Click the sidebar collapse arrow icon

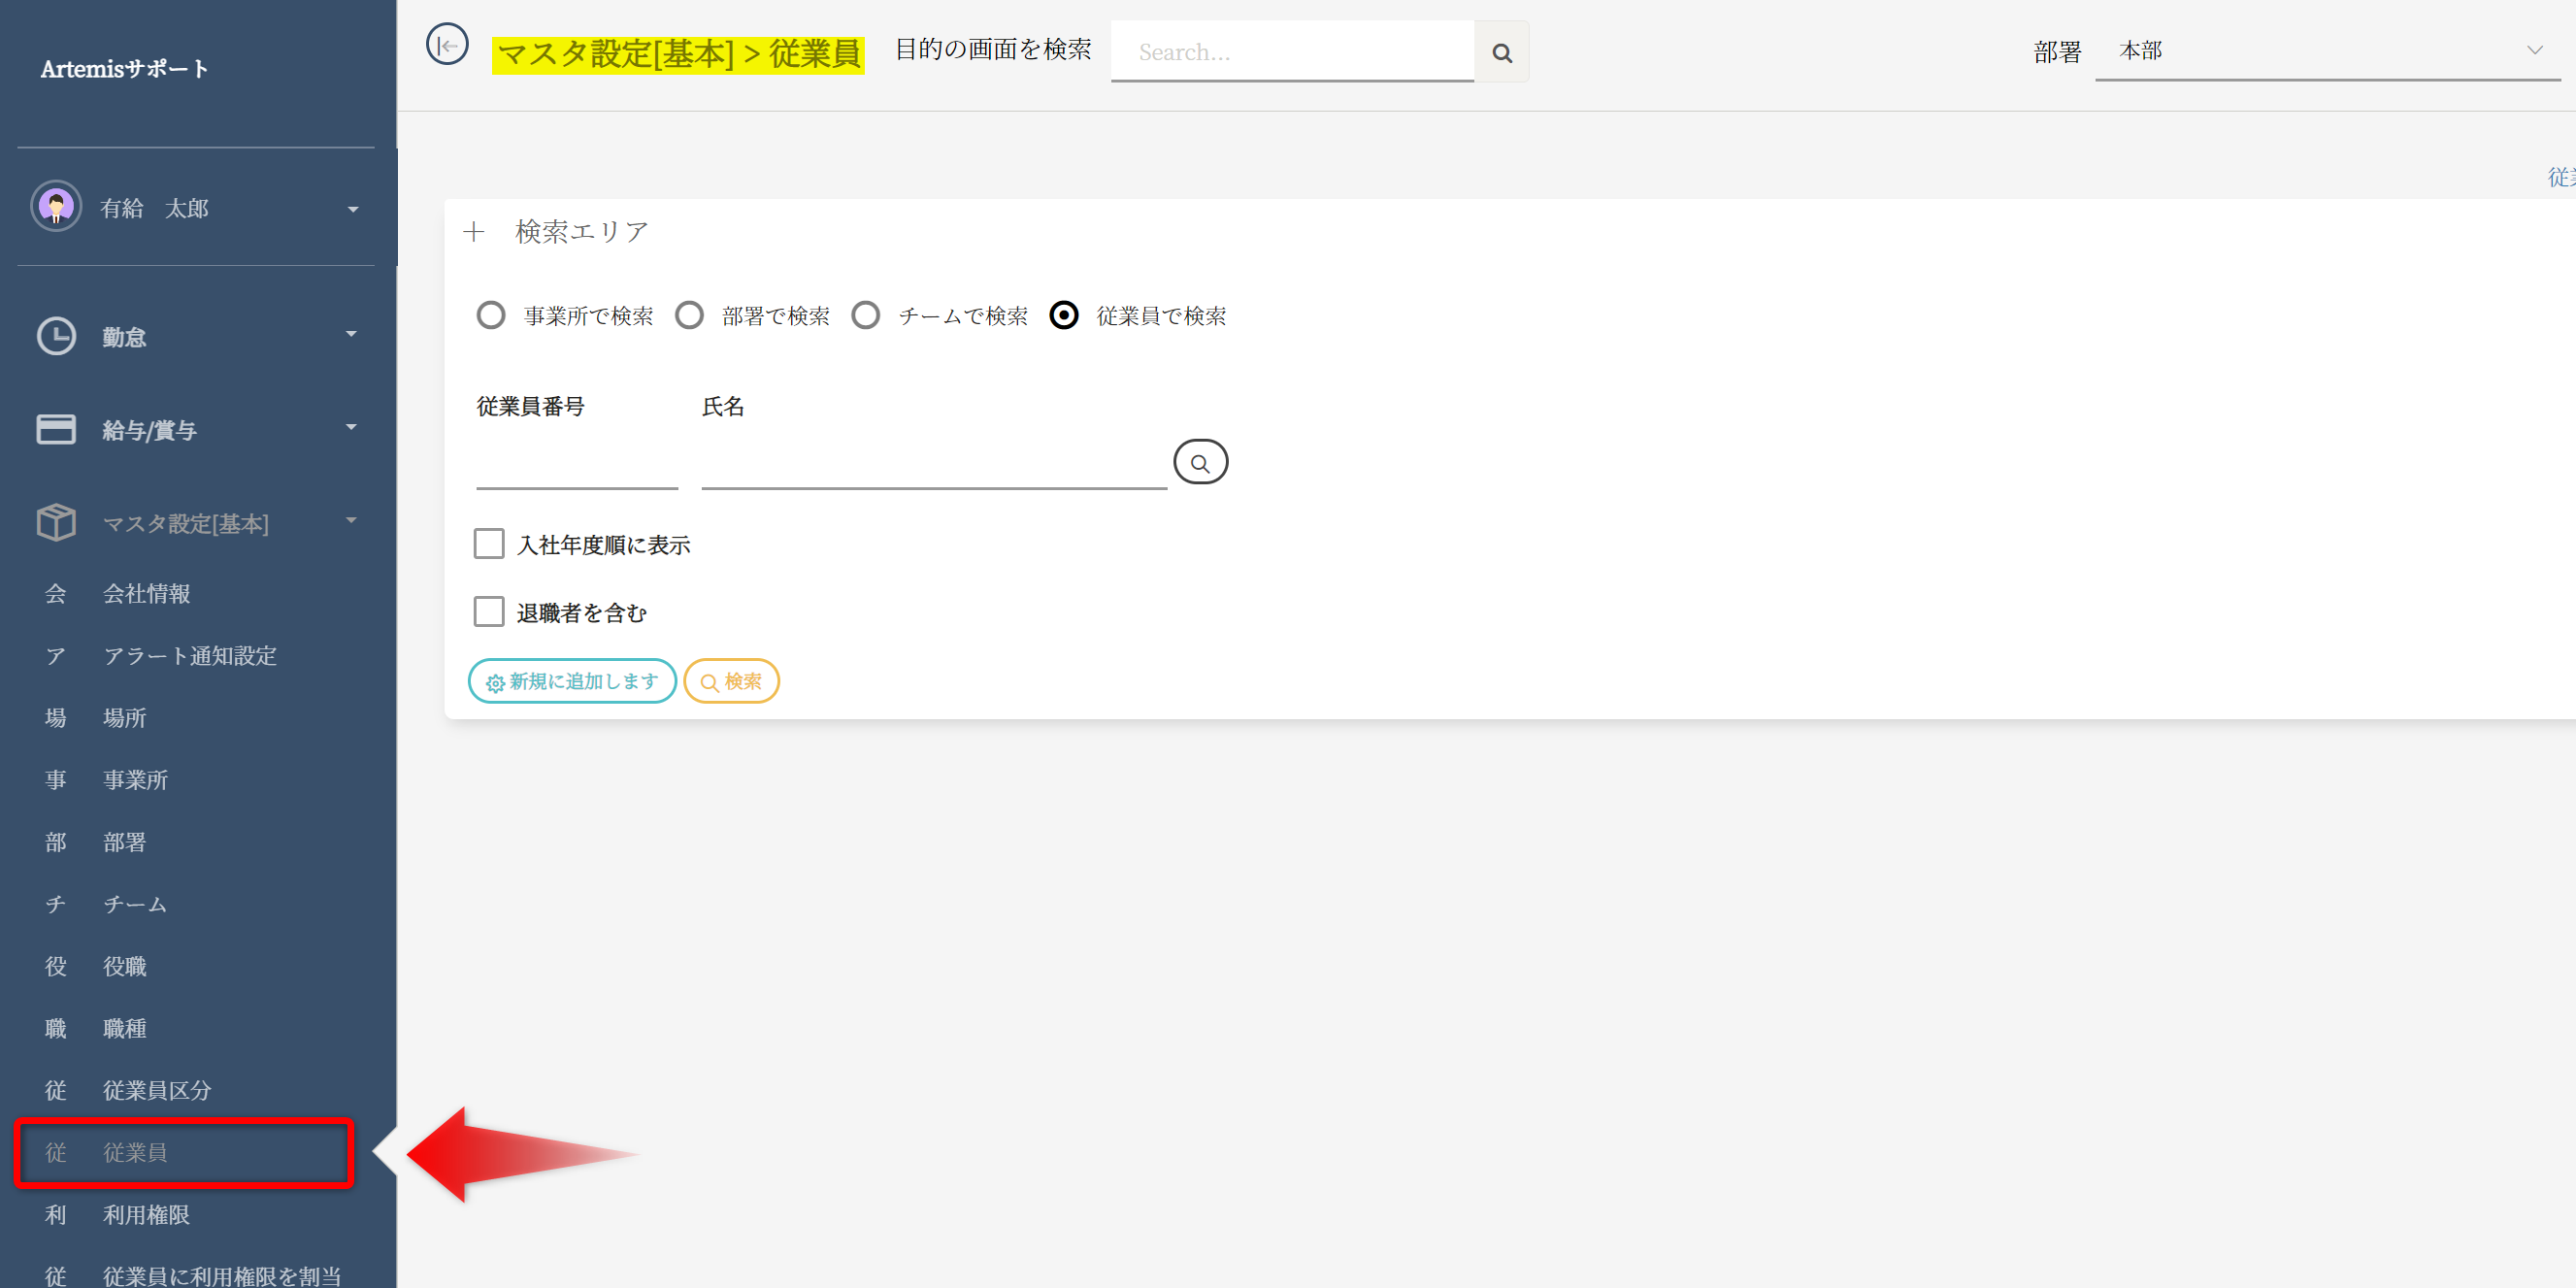pos(446,45)
